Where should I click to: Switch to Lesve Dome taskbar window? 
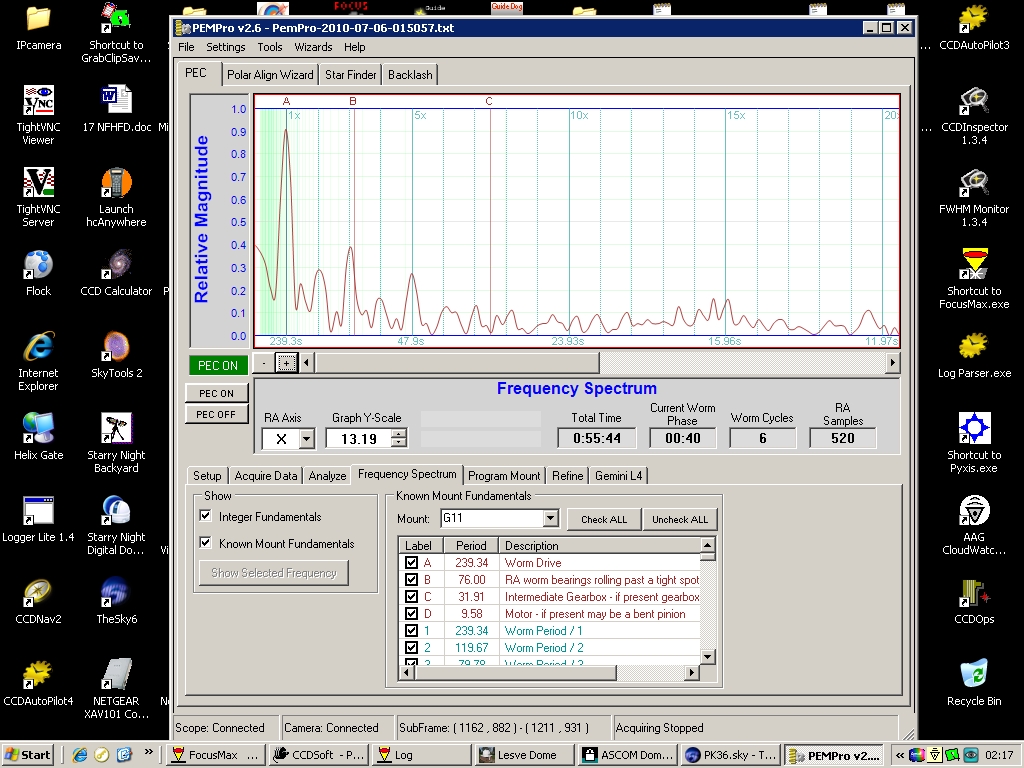click(526, 755)
